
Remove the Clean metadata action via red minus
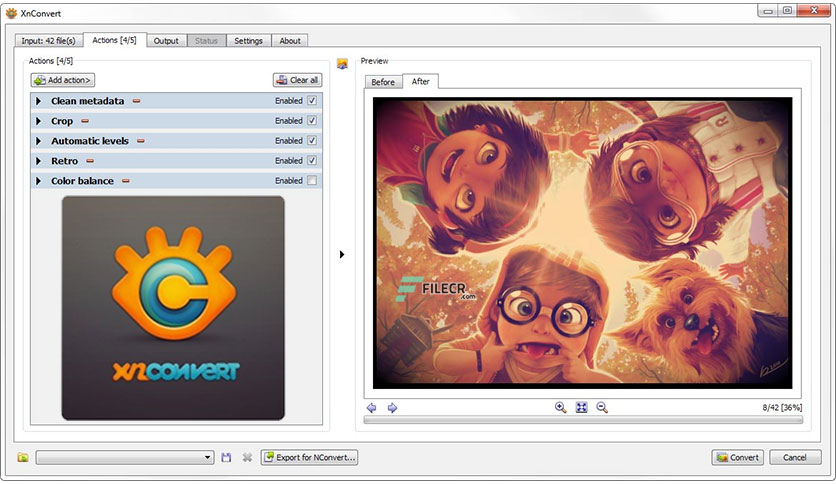pos(136,101)
